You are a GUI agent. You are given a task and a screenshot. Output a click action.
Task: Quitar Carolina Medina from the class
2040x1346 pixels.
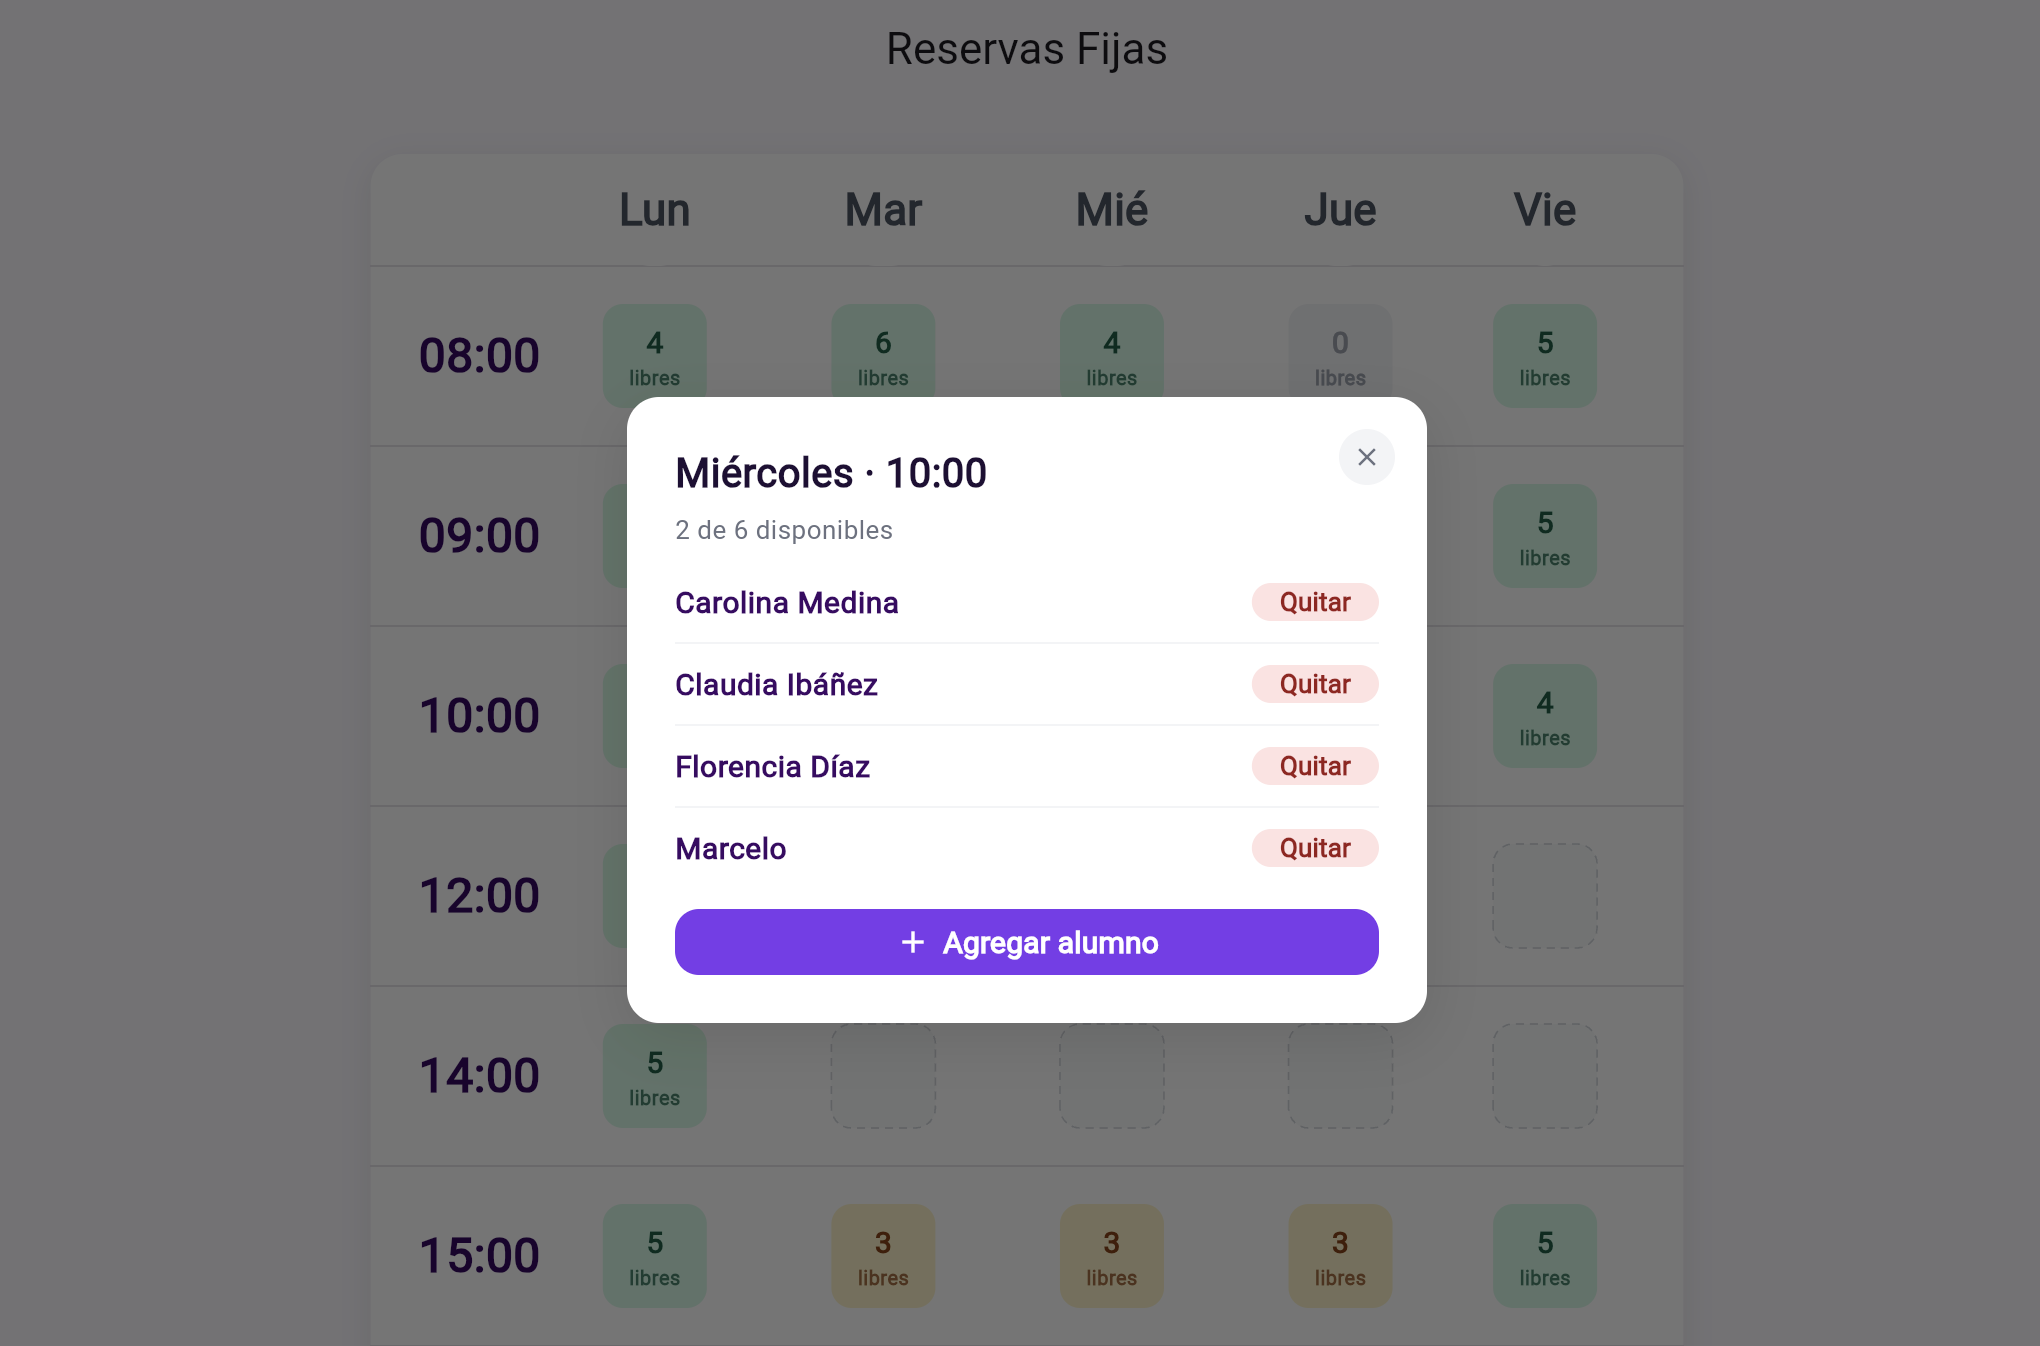(x=1314, y=602)
